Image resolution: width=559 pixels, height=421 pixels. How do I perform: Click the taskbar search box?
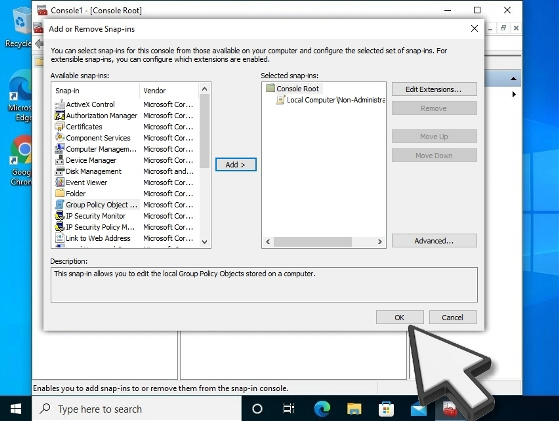pos(137,409)
